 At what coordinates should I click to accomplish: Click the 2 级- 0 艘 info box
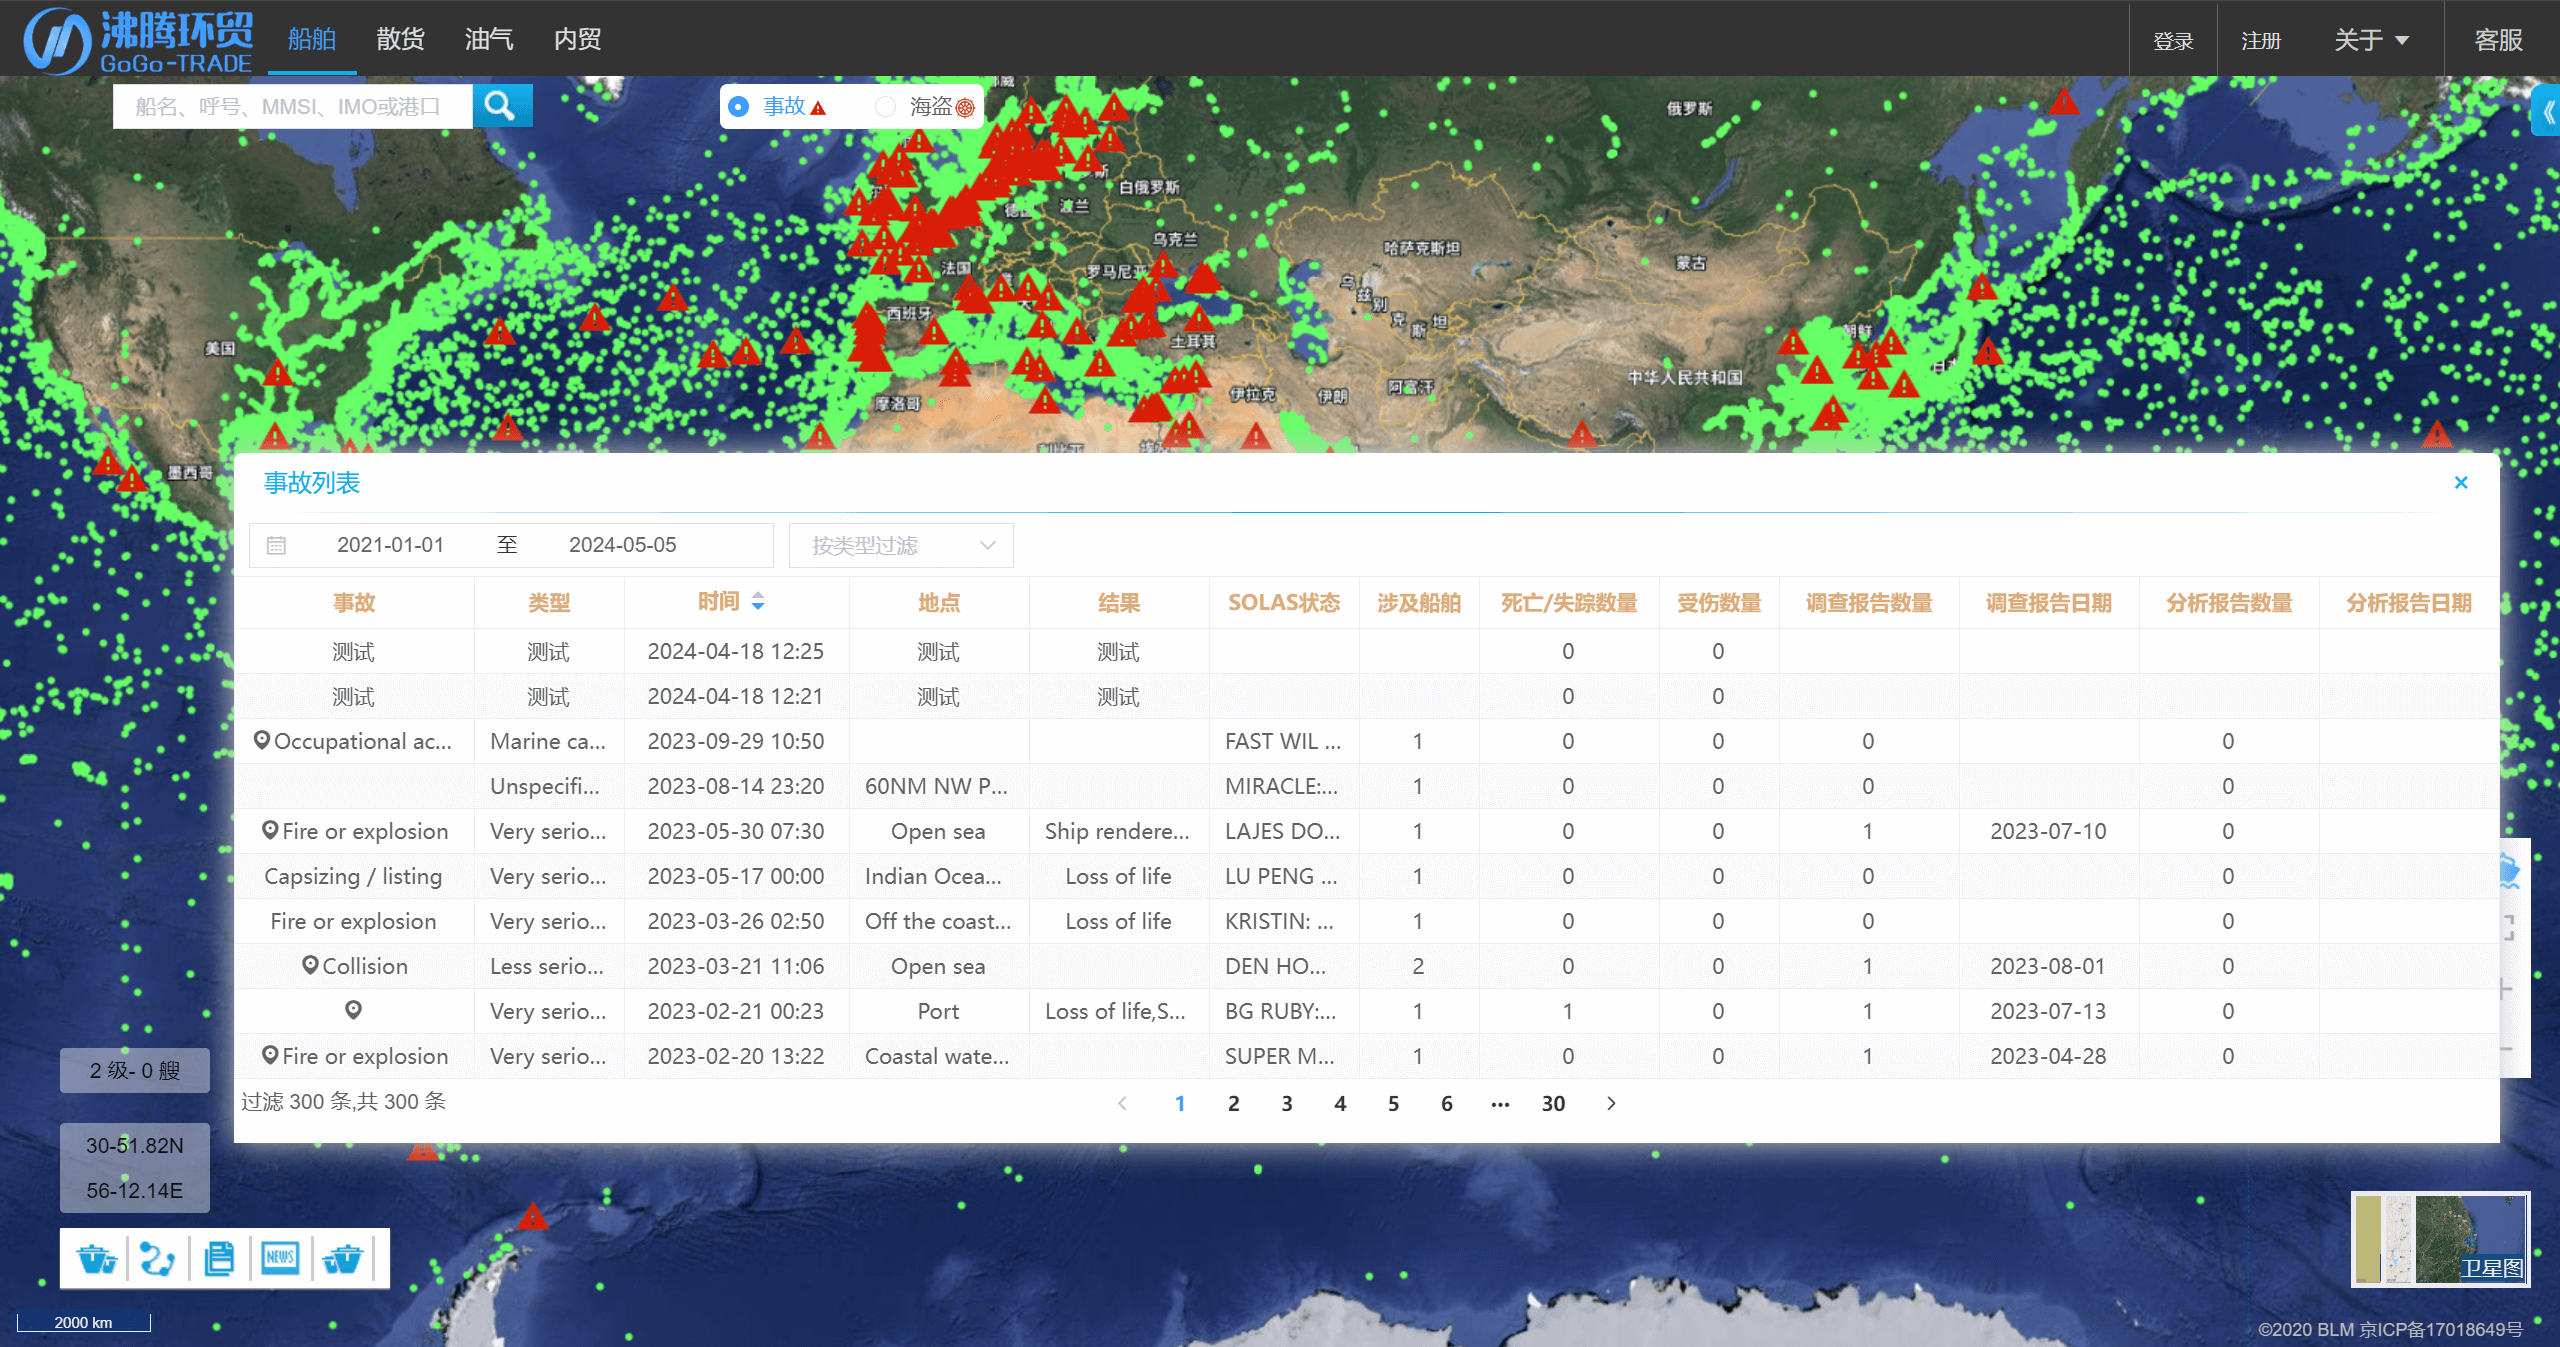(x=135, y=1070)
